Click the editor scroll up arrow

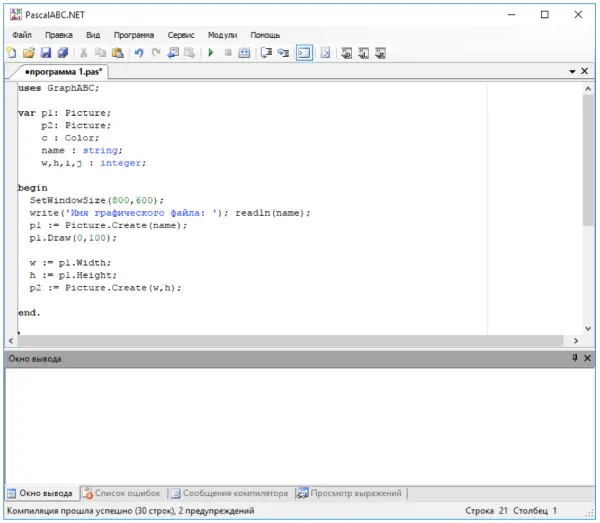(x=588, y=89)
